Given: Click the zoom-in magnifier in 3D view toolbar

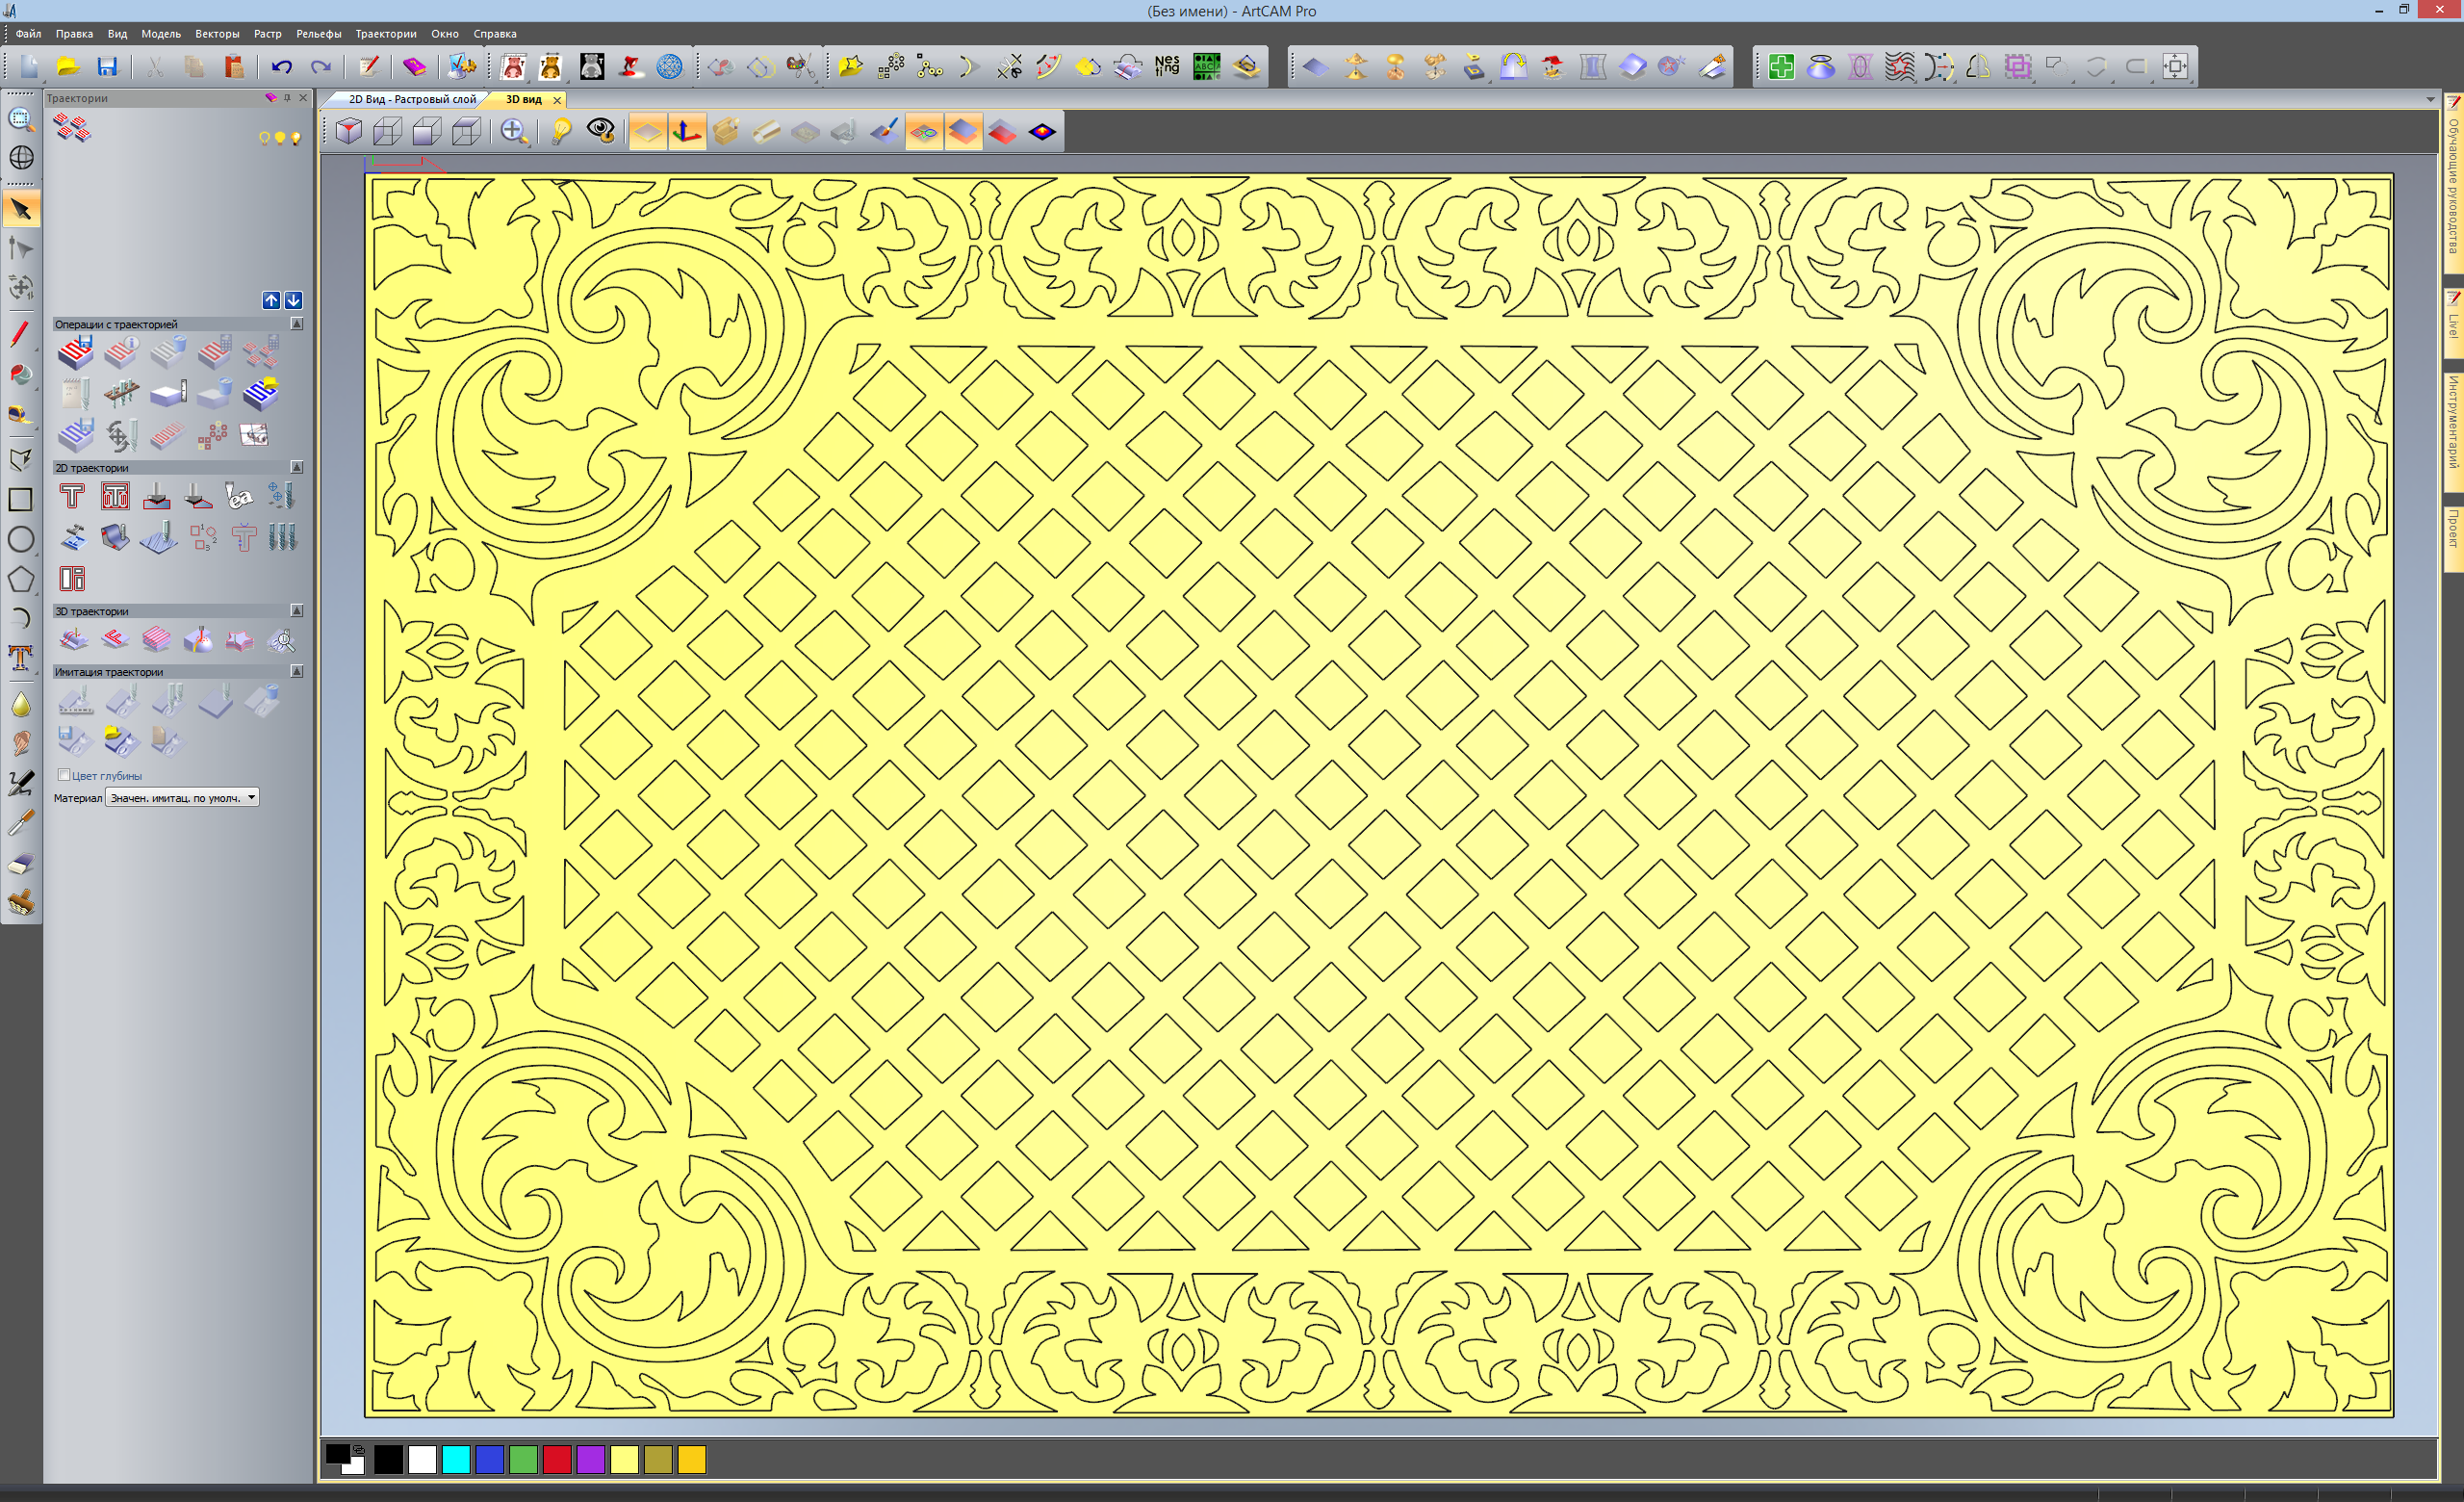Looking at the screenshot, I should click(x=514, y=131).
